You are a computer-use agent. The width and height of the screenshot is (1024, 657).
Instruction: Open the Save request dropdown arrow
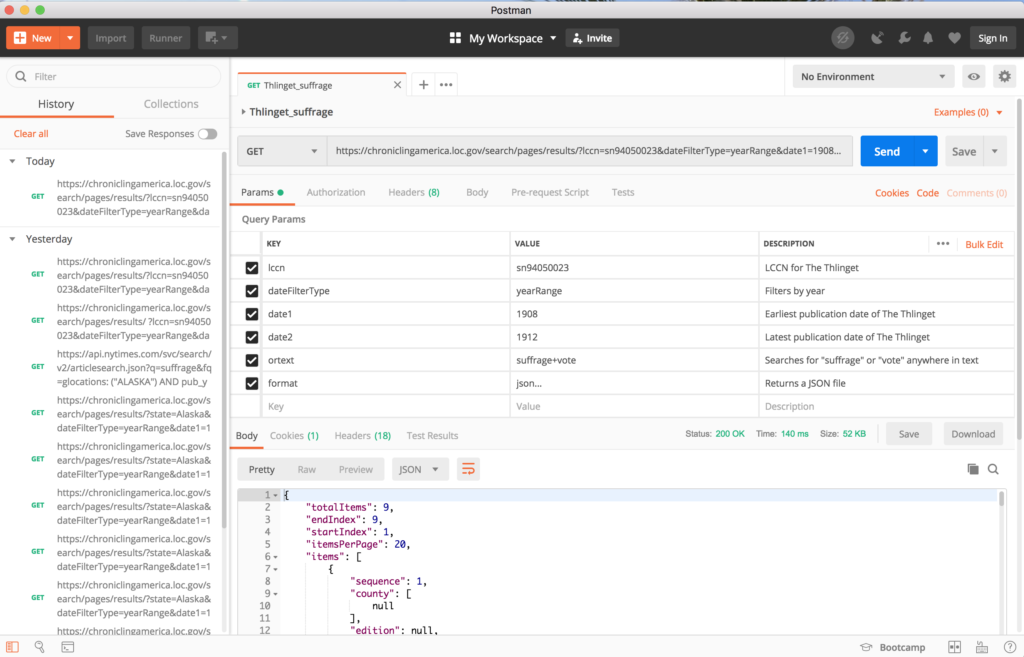[995, 151]
